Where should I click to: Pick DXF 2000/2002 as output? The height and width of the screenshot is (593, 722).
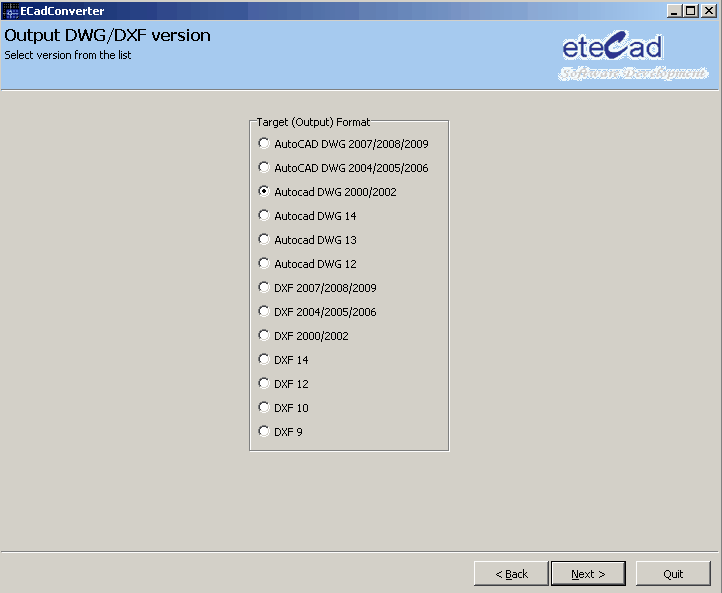[x=264, y=336]
